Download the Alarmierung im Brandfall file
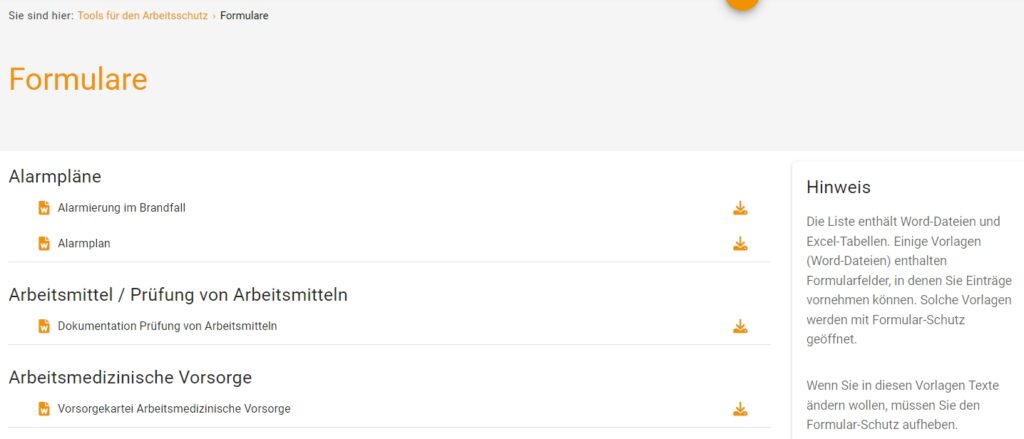1024x439 pixels. [x=740, y=208]
